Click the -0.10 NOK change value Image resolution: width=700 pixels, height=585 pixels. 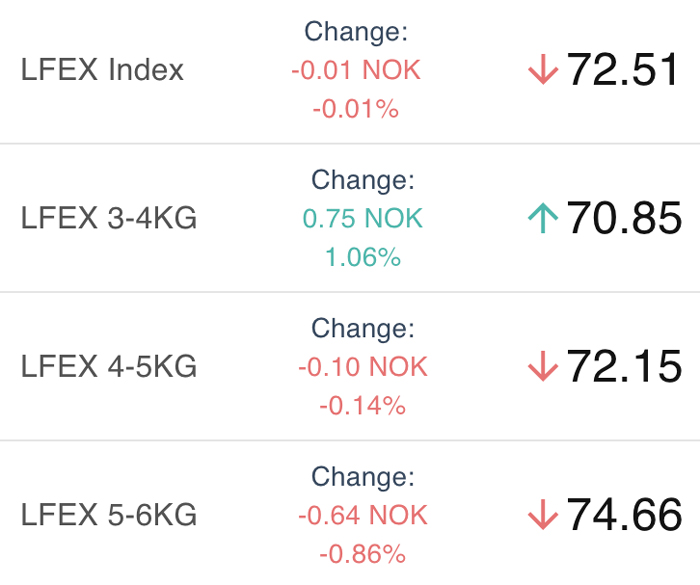point(363,367)
